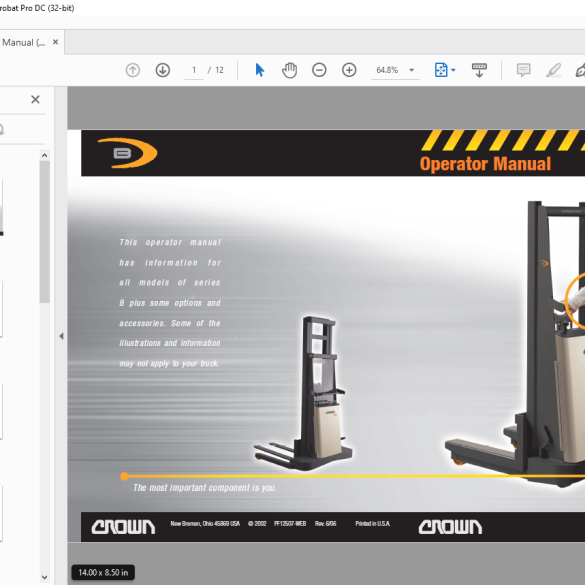
Task: Click the 'PF12507-WEB' document code text
Action: (290, 523)
